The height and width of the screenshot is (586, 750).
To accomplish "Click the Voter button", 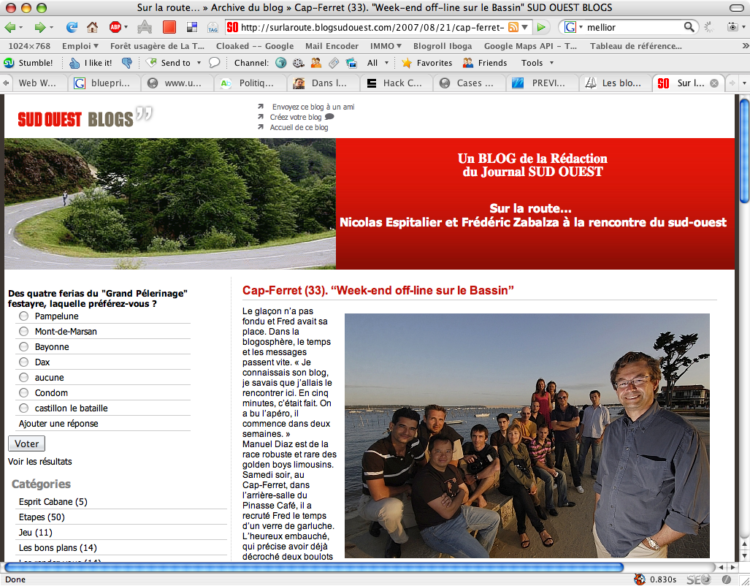I will point(27,443).
